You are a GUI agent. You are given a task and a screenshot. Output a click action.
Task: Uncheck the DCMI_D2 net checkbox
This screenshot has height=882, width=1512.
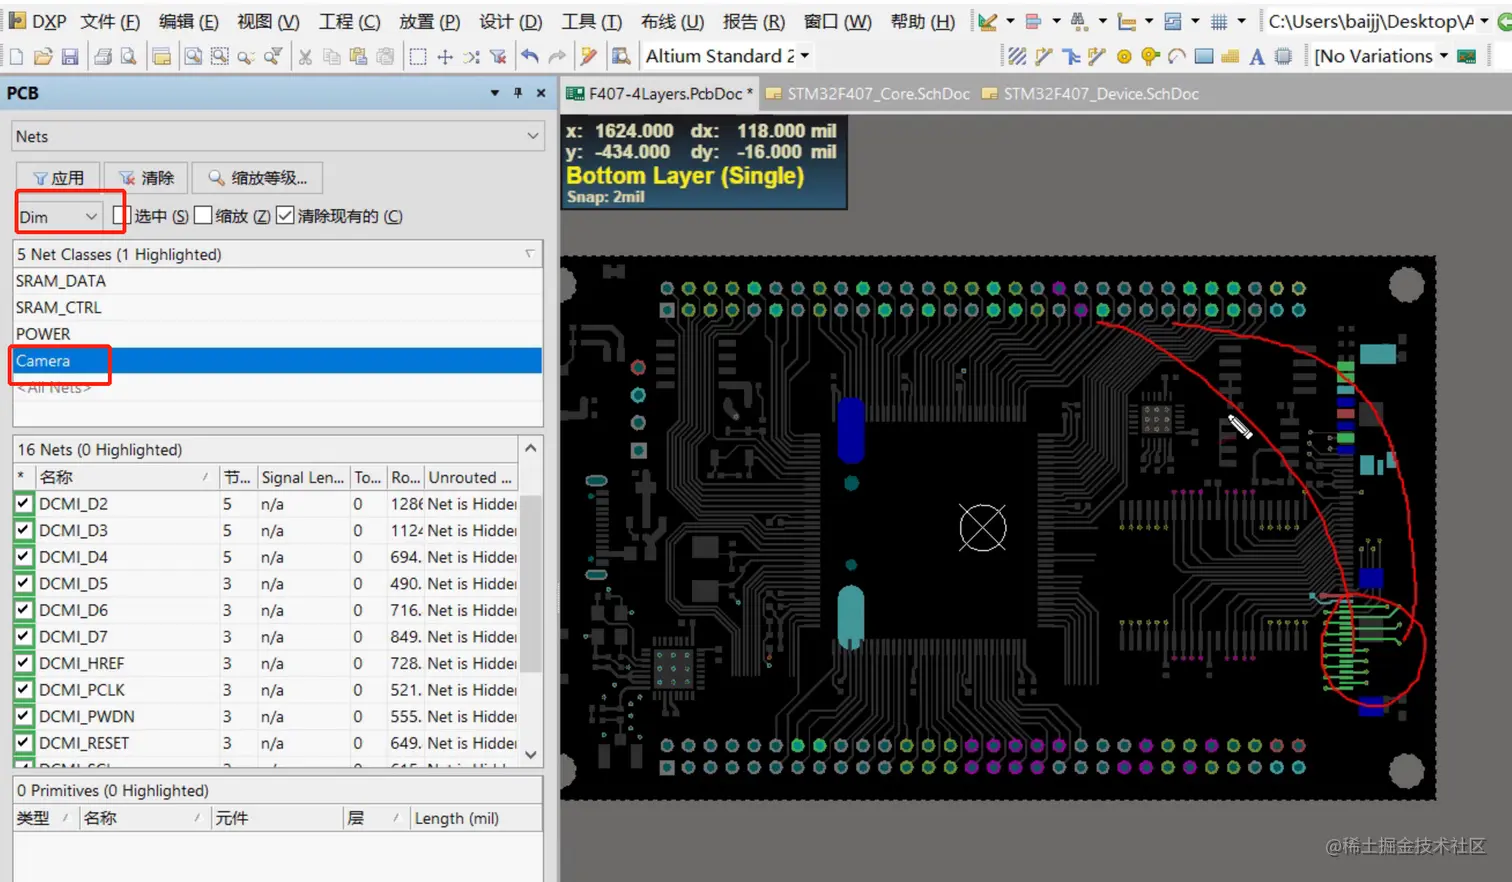pos(24,504)
